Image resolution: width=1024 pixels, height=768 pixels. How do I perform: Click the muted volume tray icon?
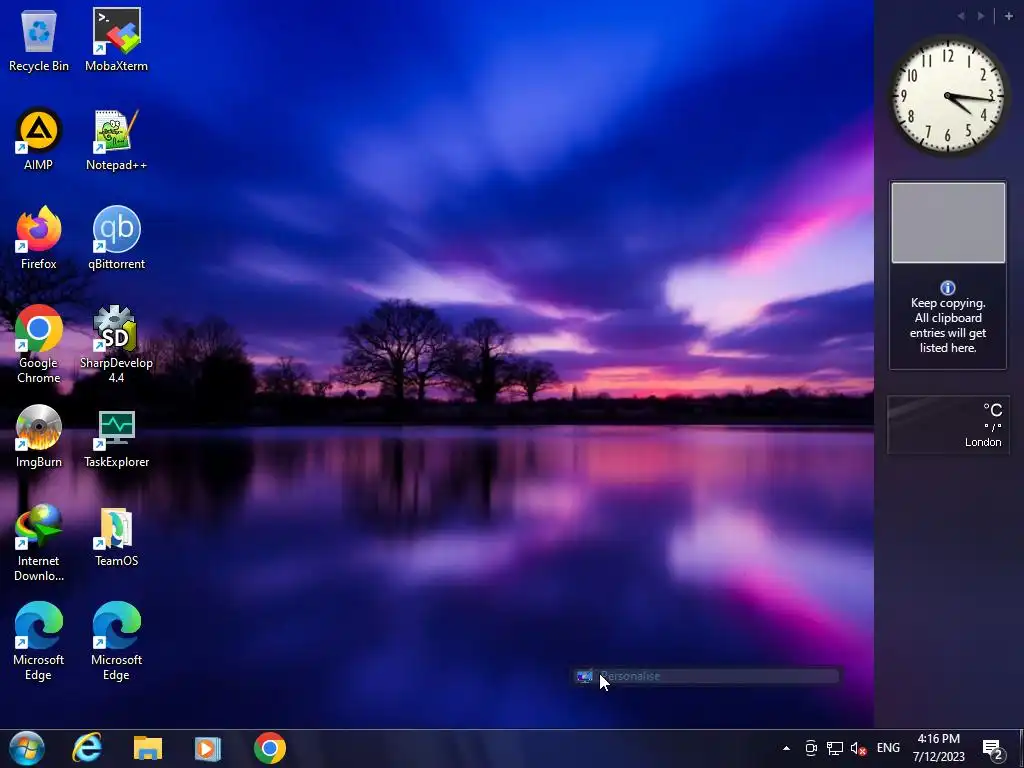point(858,748)
